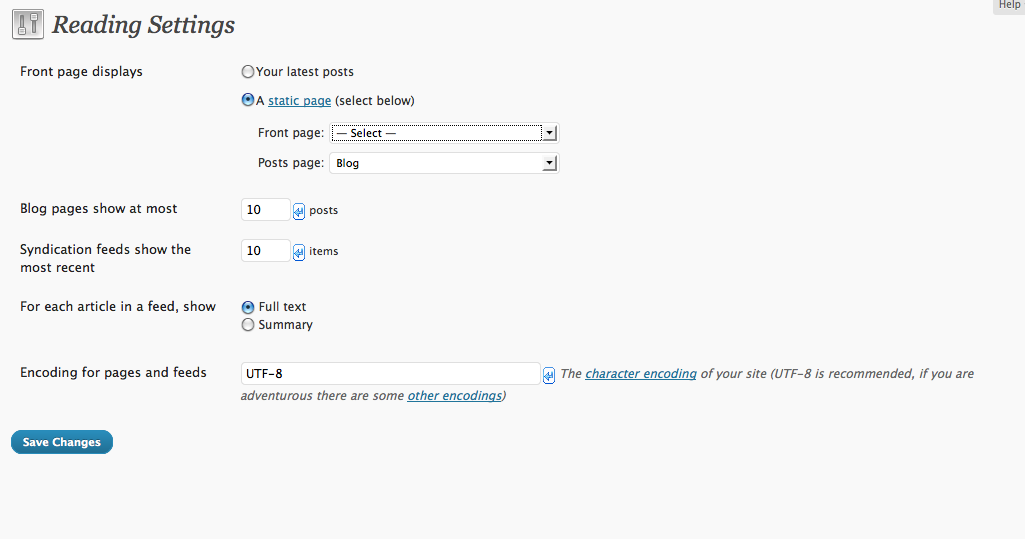Click the icon after the UTF-8 encoding field
This screenshot has height=539, width=1025.
point(549,375)
